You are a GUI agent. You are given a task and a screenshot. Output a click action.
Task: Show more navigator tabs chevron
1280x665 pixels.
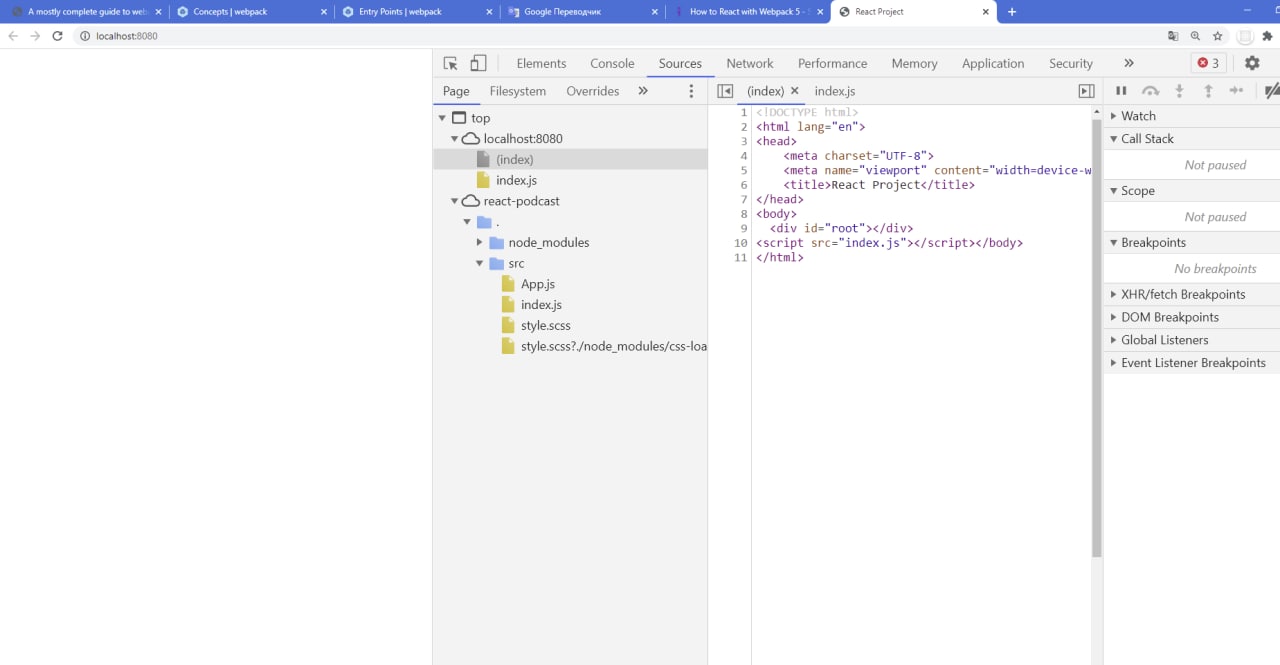(x=643, y=91)
